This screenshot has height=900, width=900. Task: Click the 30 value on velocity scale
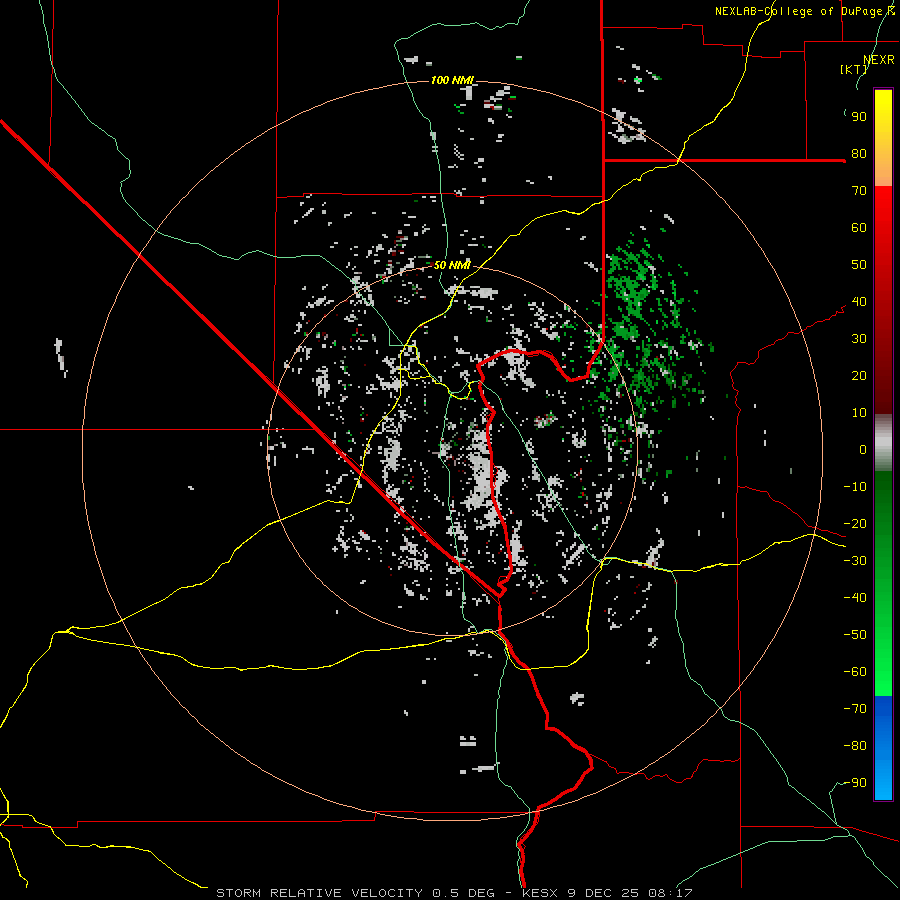859,339
